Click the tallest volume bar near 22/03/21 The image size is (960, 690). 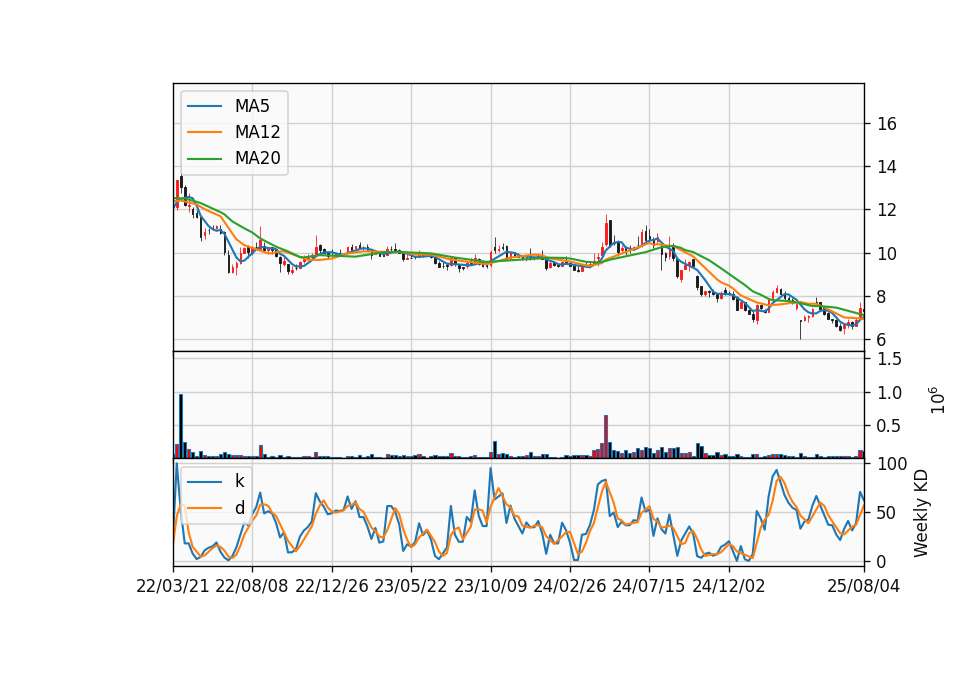pyautogui.click(x=181, y=426)
